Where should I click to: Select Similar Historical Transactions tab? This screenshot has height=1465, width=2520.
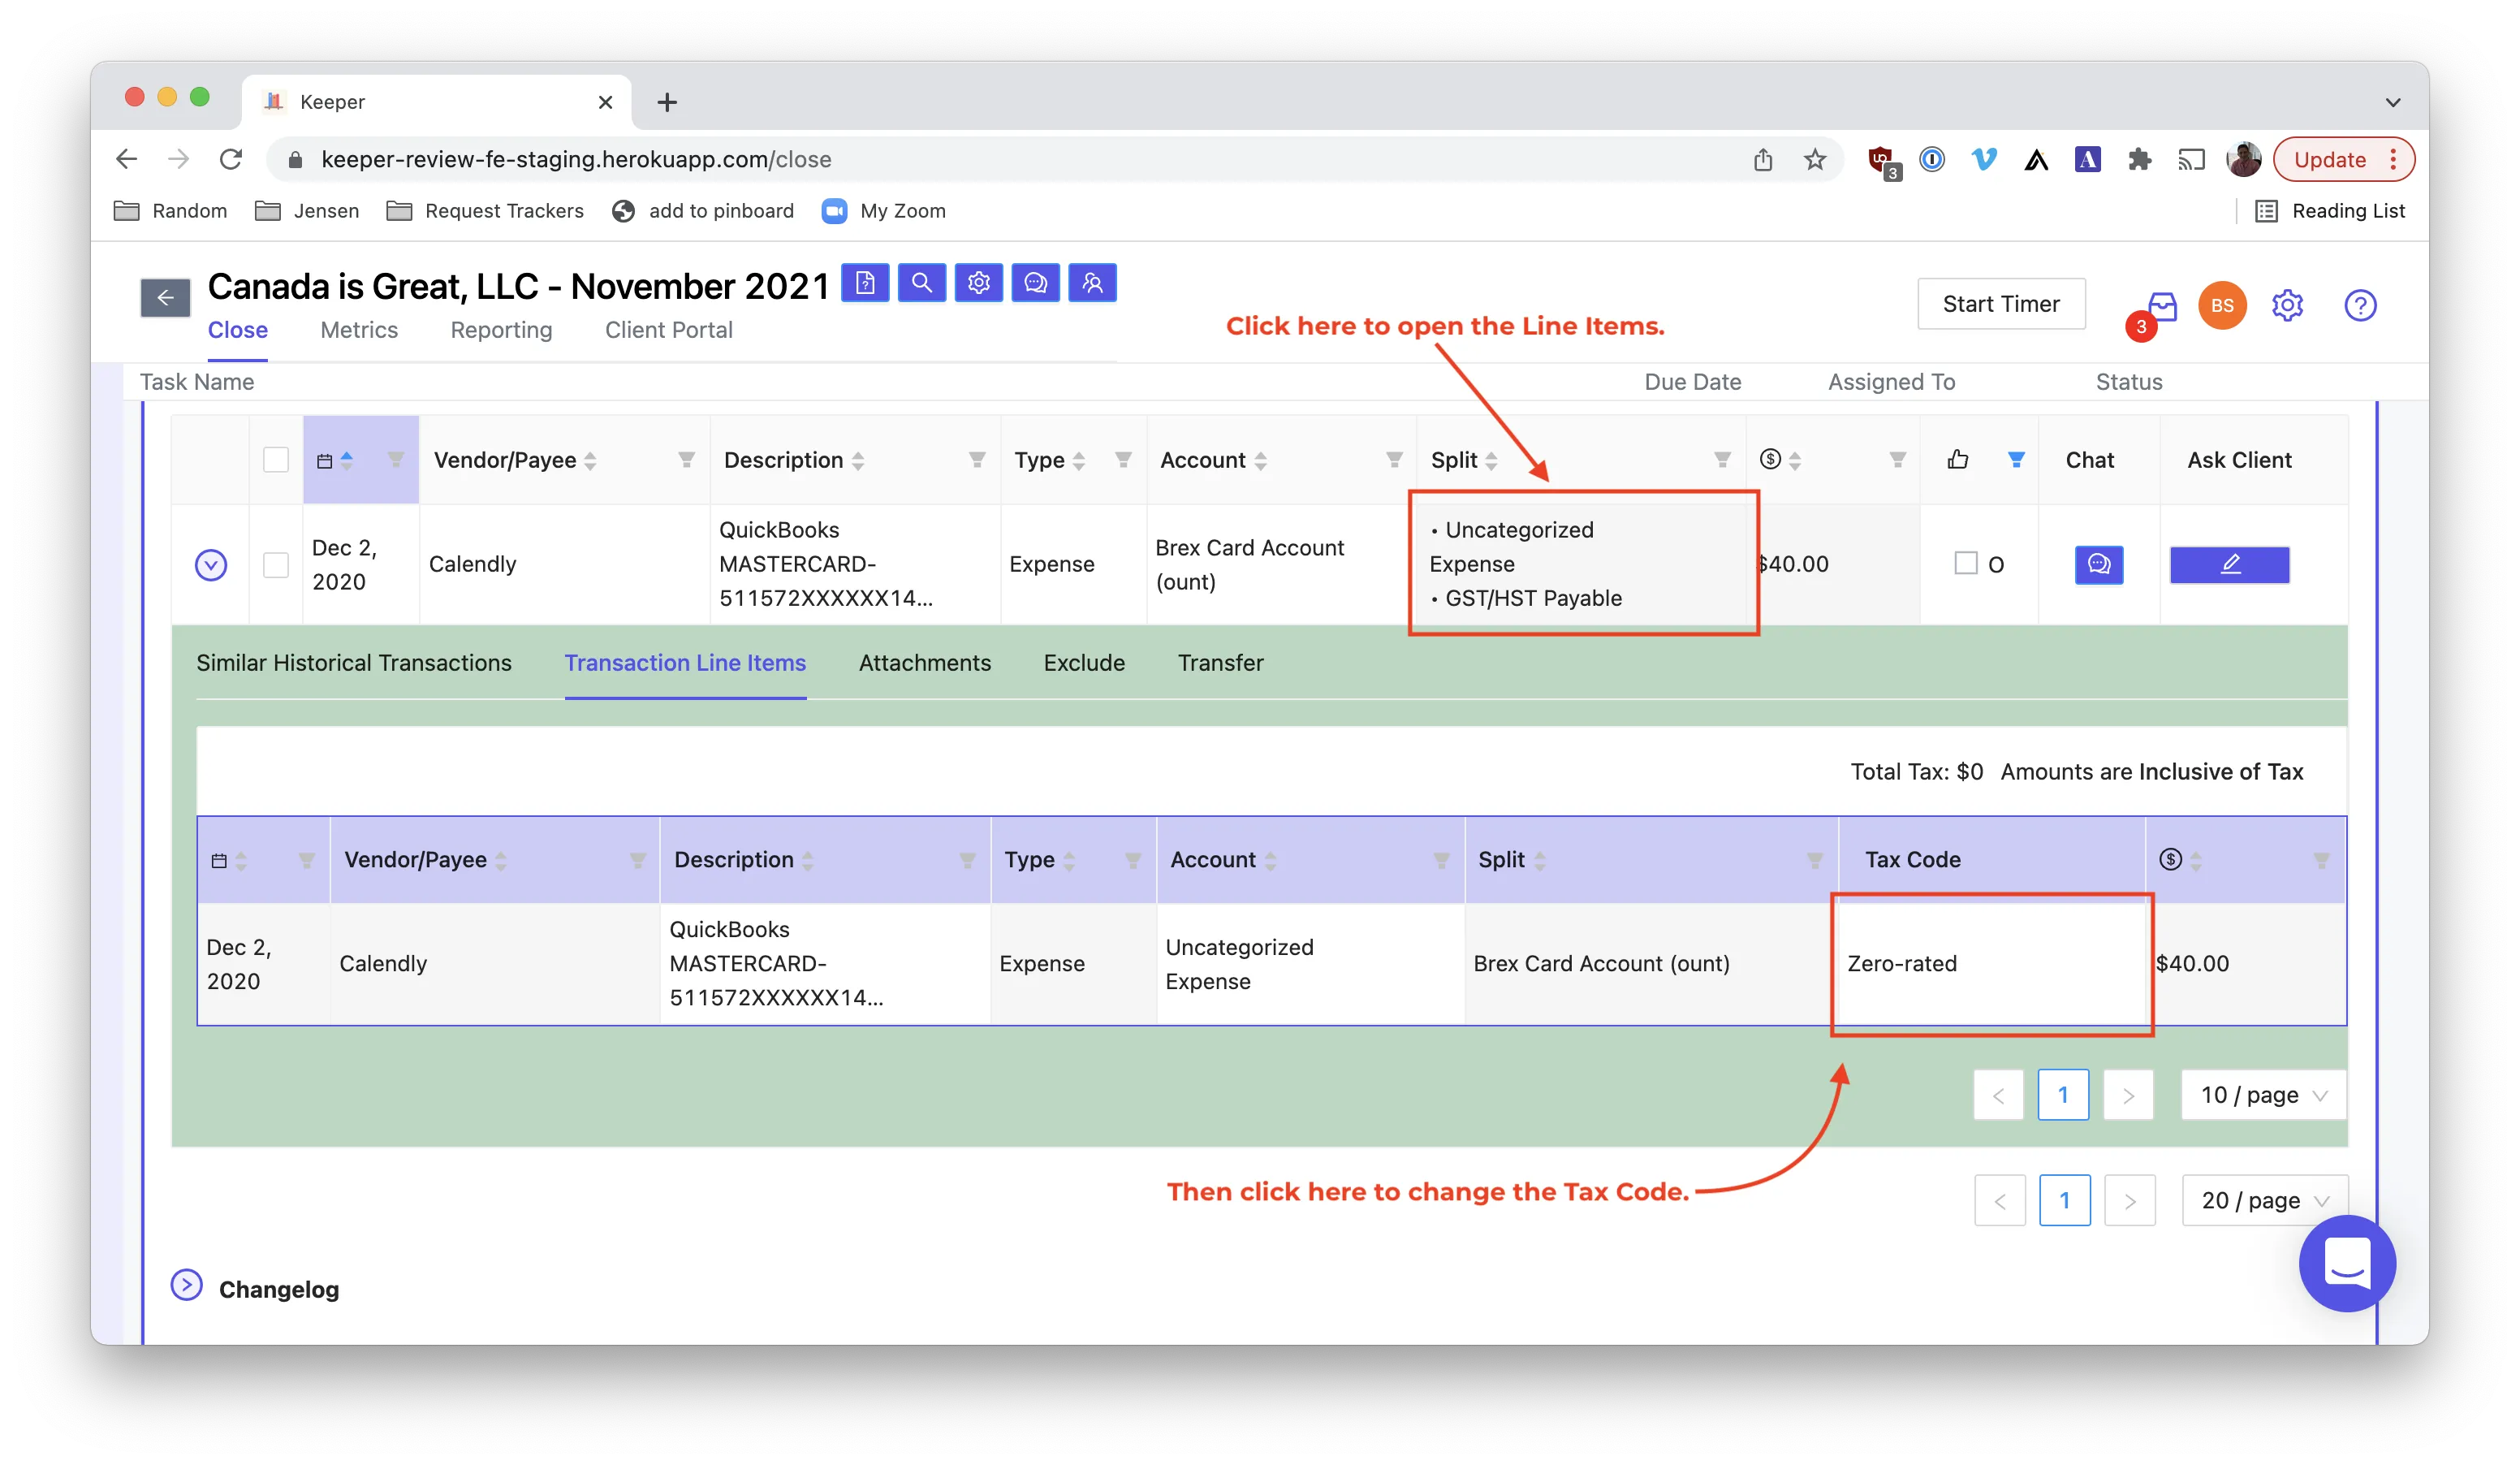point(354,662)
